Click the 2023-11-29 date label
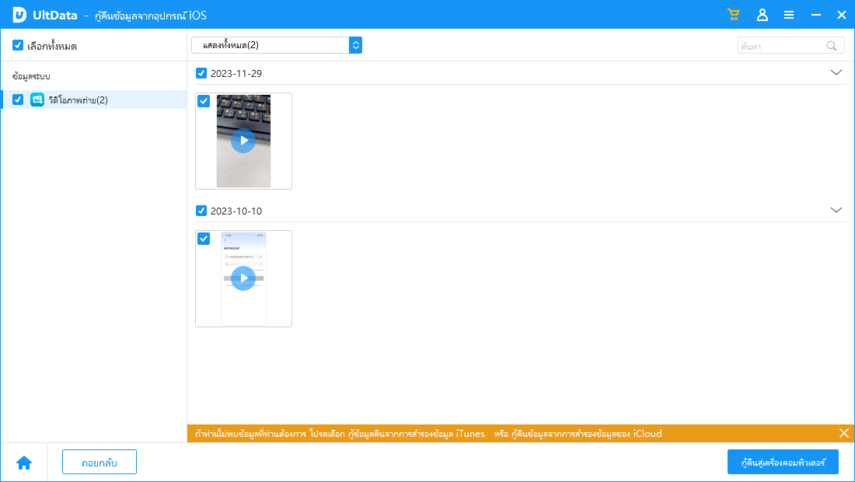This screenshot has width=855, height=482. tap(236, 74)
